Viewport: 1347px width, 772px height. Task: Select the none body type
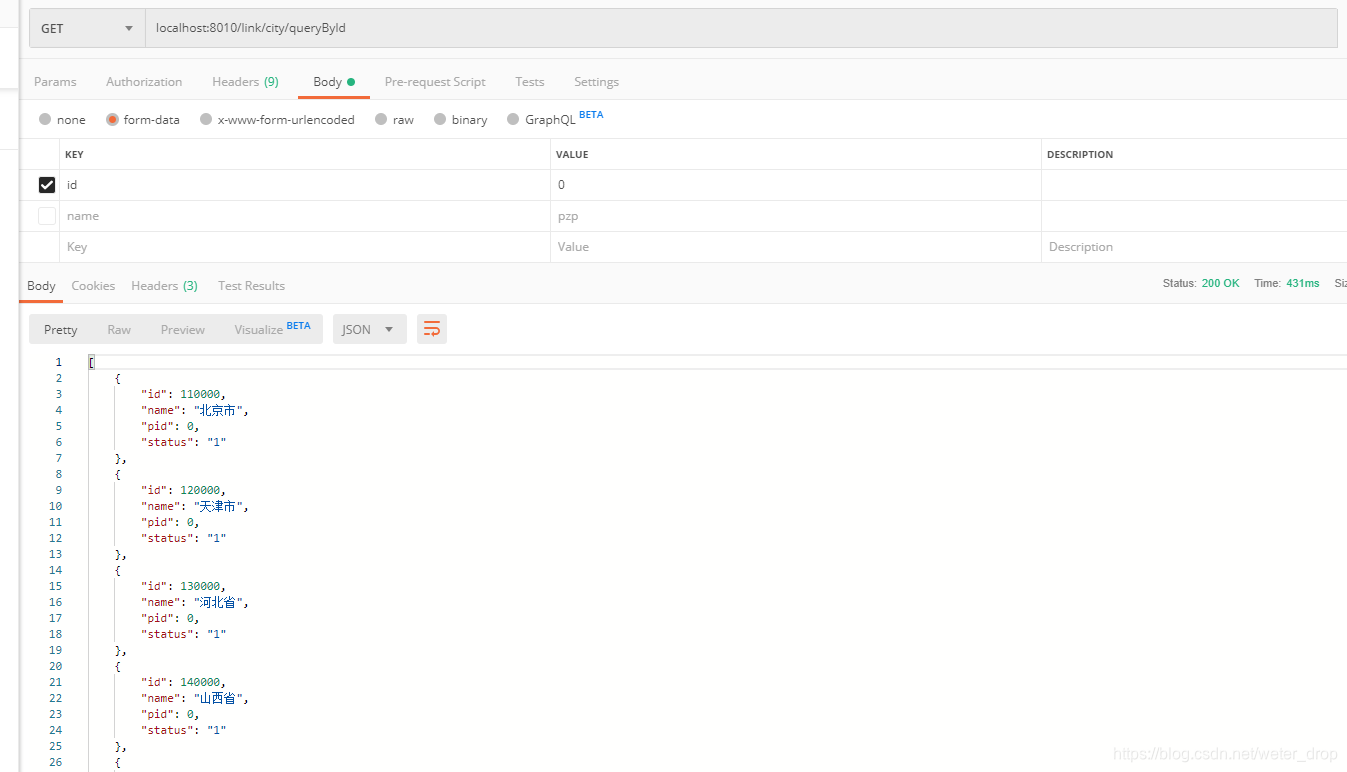coord(45,119)
